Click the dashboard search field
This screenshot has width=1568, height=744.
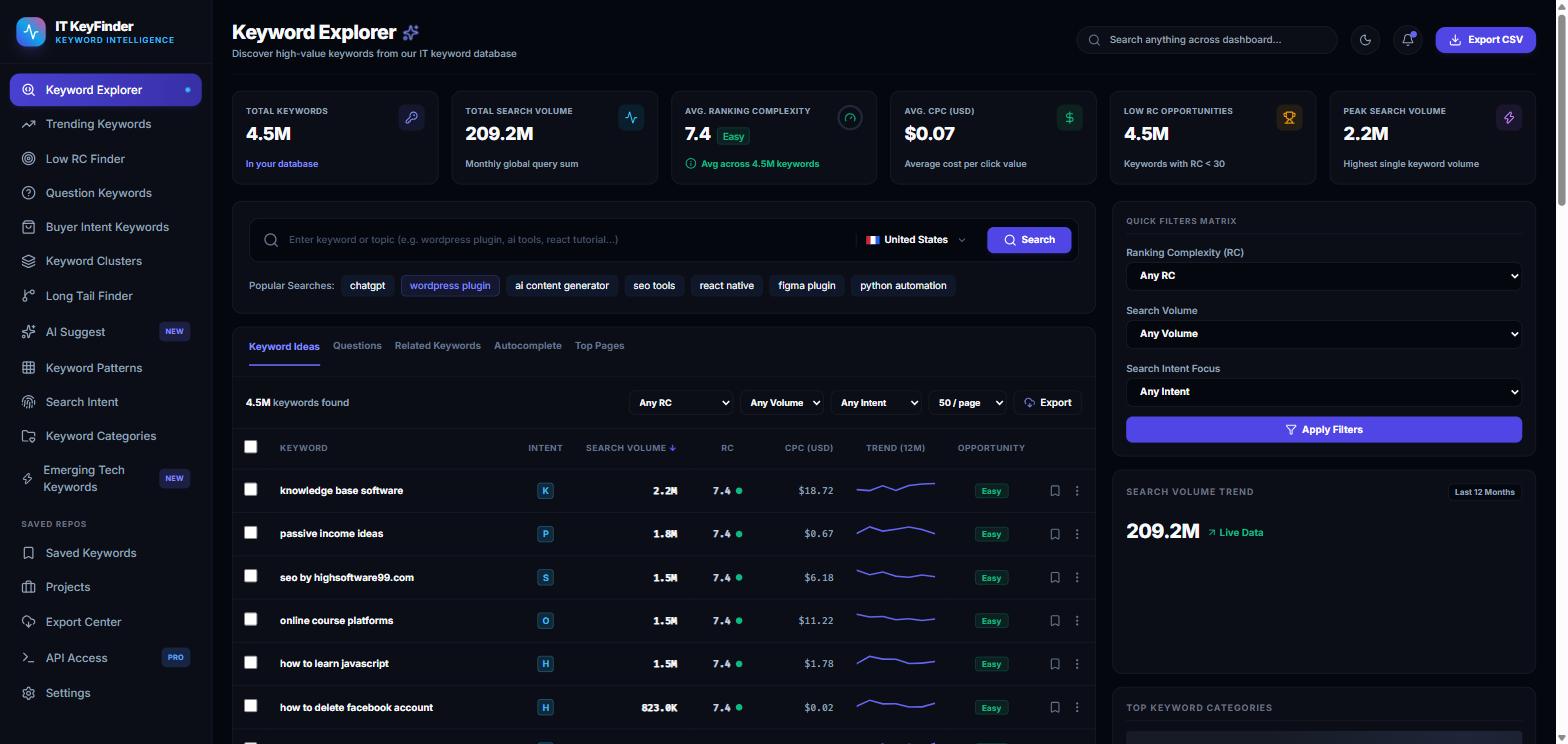(1207, 40)
